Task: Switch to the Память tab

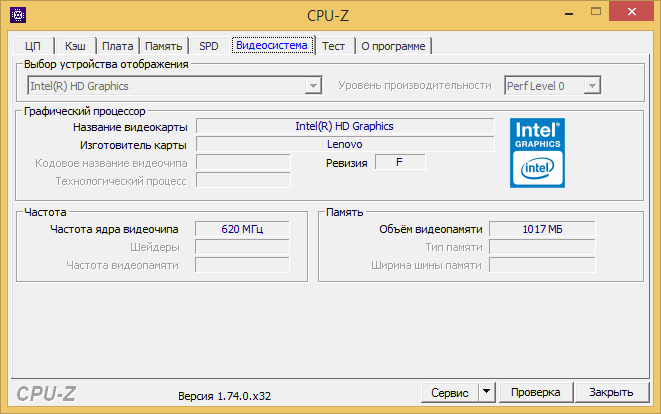Action: 164,46
